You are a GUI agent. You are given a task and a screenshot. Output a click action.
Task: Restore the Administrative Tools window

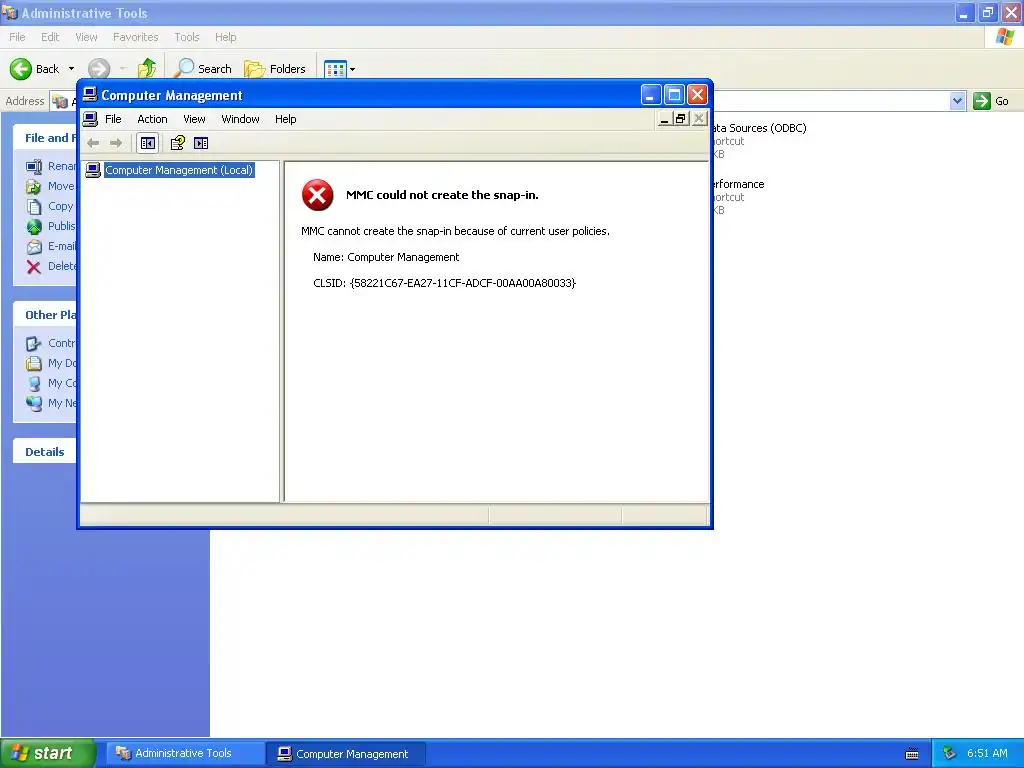point(987,12)
